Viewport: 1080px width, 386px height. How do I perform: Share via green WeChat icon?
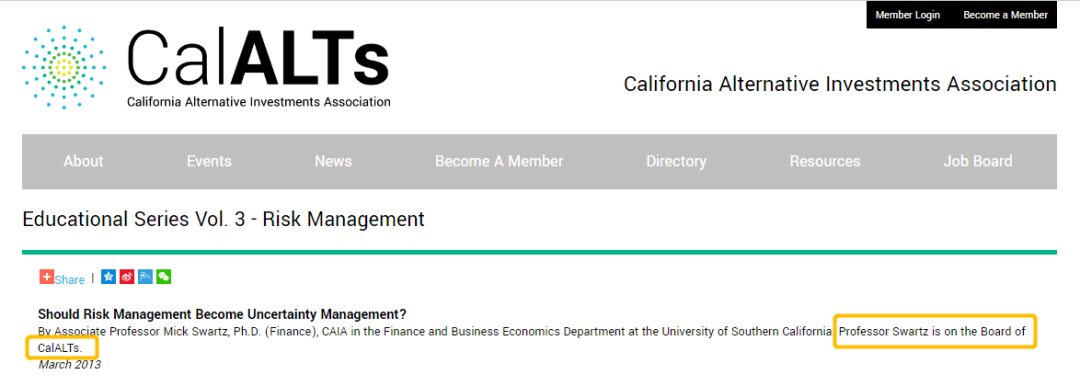tap(163, 277)
